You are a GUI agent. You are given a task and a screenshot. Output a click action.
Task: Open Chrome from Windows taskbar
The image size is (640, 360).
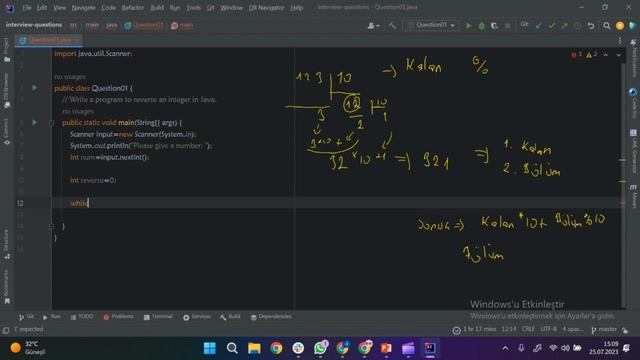coord(276,348)
